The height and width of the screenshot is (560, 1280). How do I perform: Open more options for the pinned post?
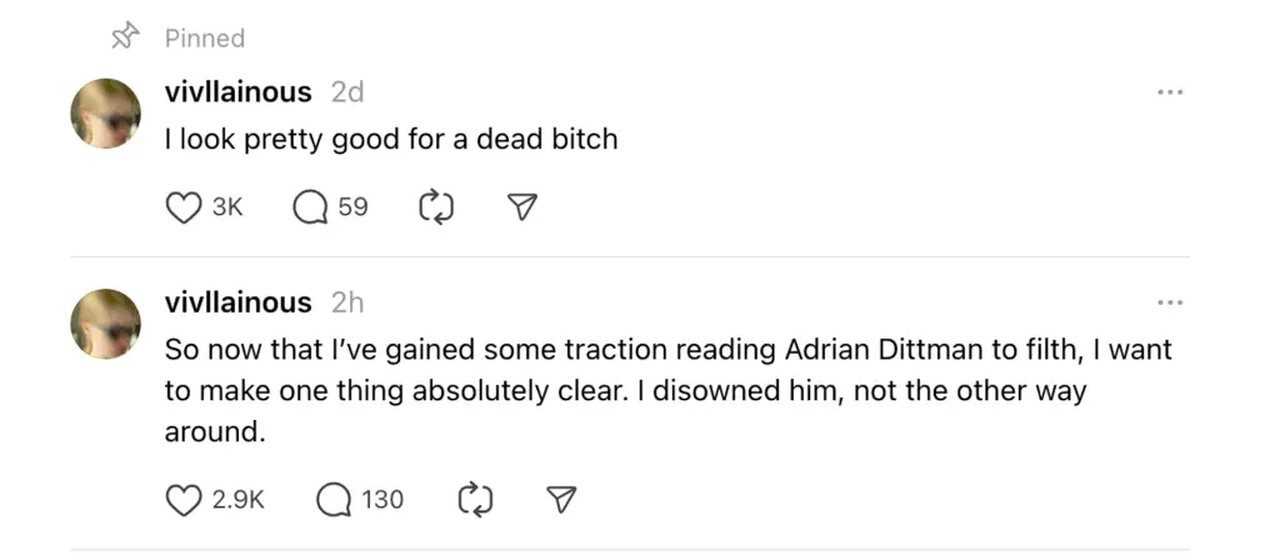click(x=1169, y=92)
